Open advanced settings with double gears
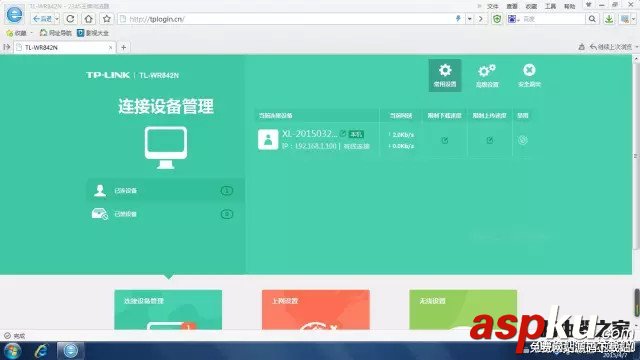The height and width of the screenshot is (360, 640). [487, 76]
